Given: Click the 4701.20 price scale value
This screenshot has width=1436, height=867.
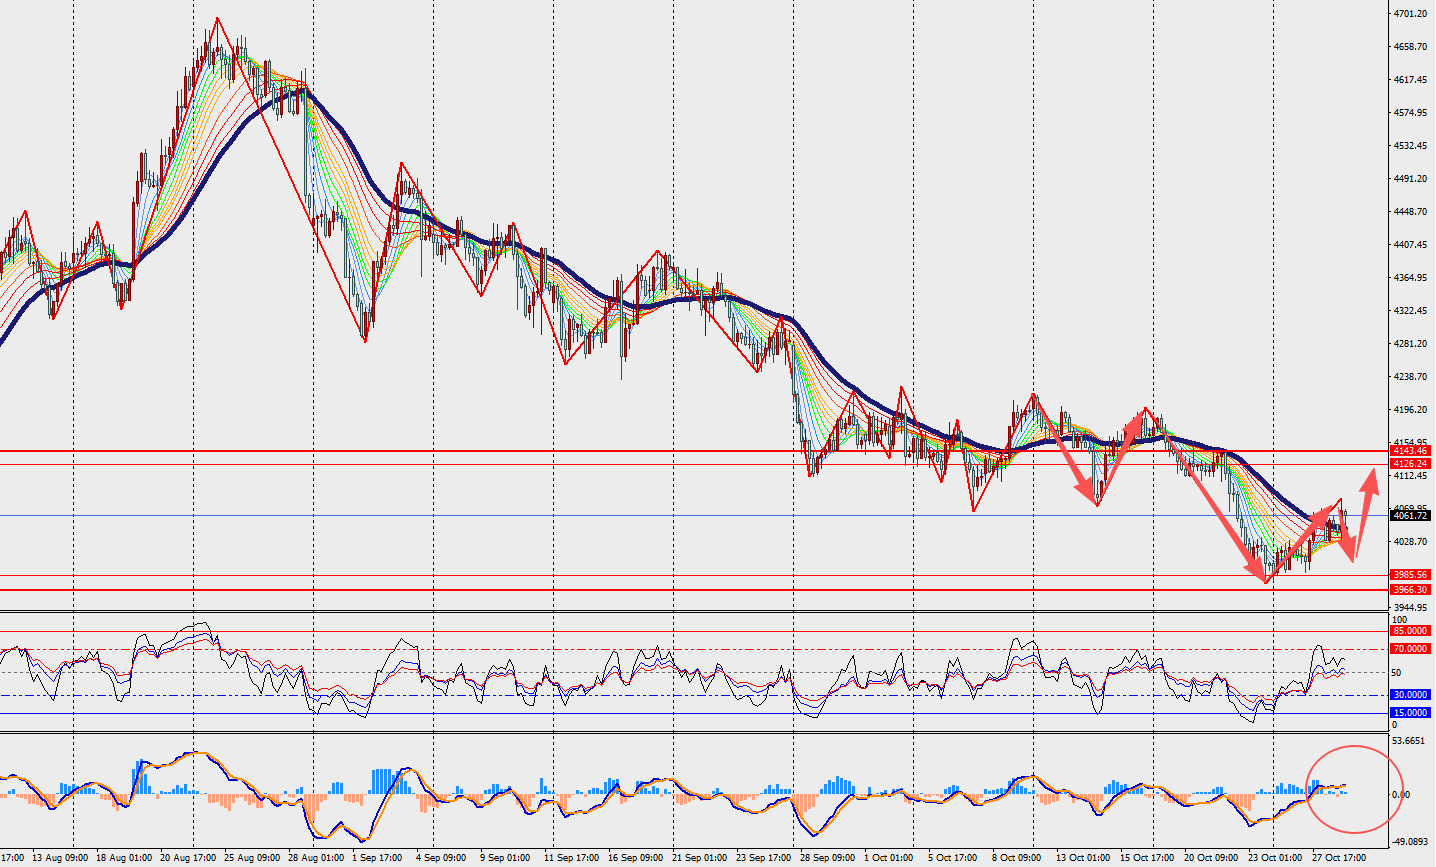Looking at the screenshot, I should [x=1410, y=14].
